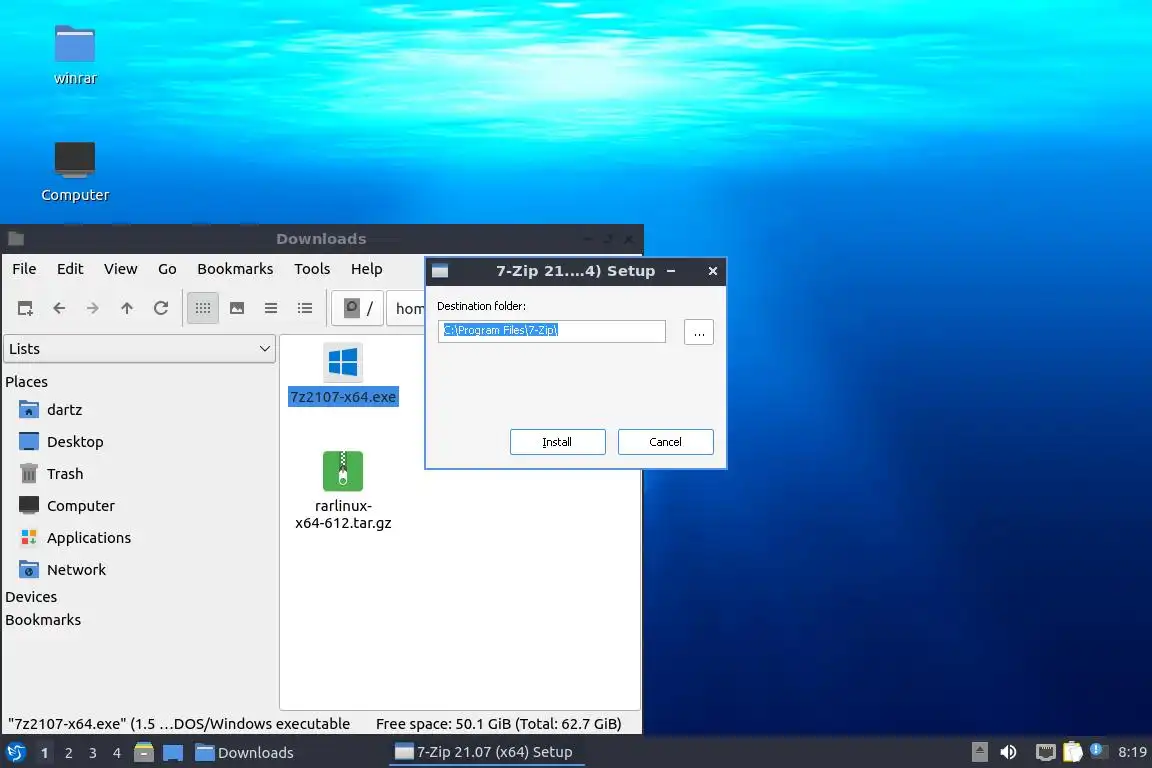
Task: Open the Lists side pane dropdown
Action: click(140, 348)
